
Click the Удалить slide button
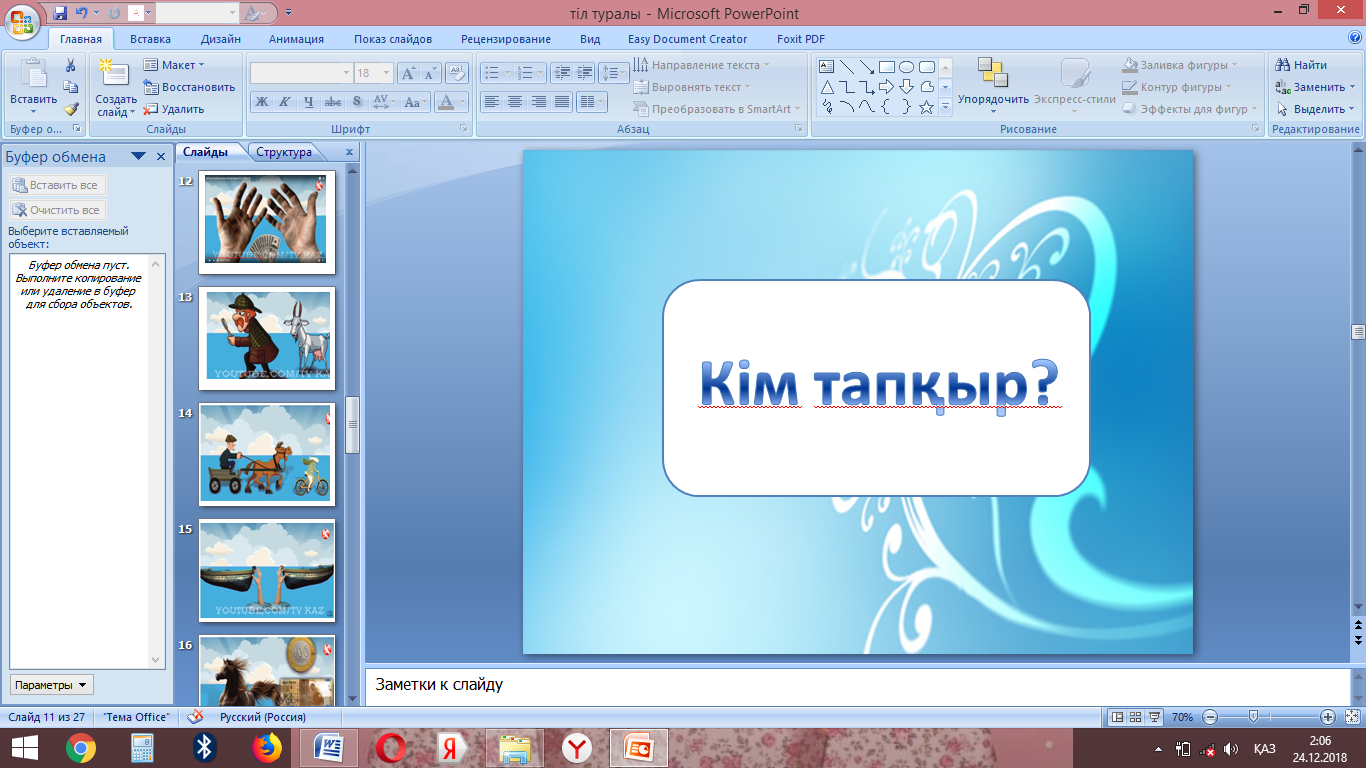tap(174, 109)
